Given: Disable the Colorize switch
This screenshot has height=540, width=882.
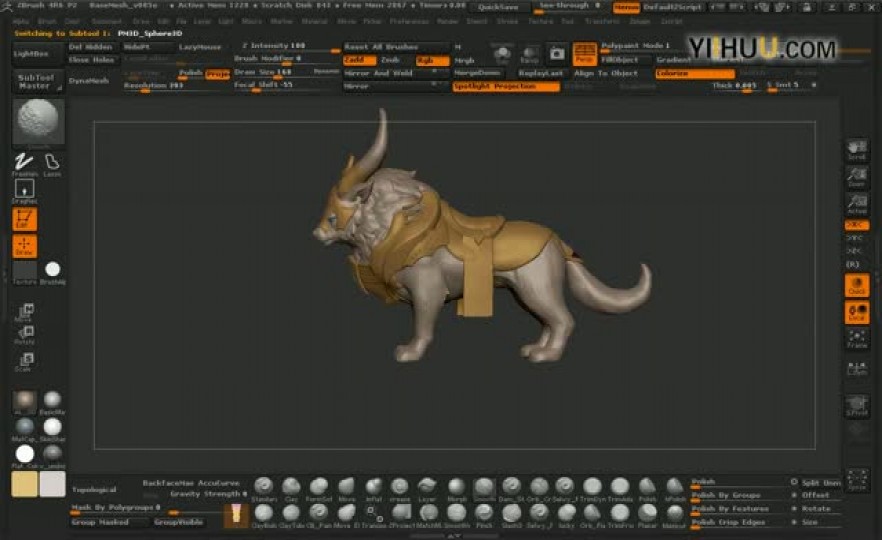Looking at the screenshot, I should point(695,74).
